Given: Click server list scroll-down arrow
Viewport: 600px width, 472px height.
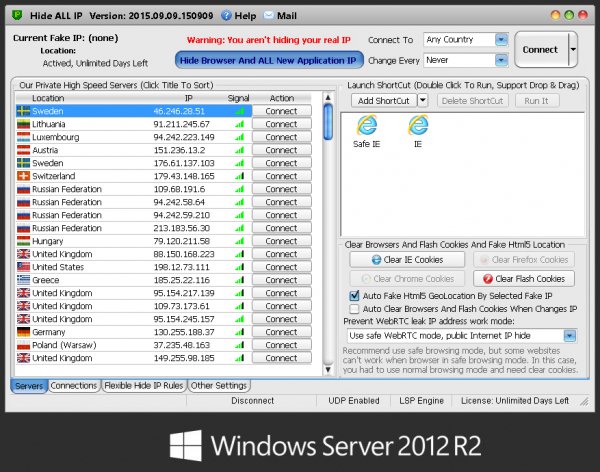Looking at the screenshot, I should [x=328, y=370].
